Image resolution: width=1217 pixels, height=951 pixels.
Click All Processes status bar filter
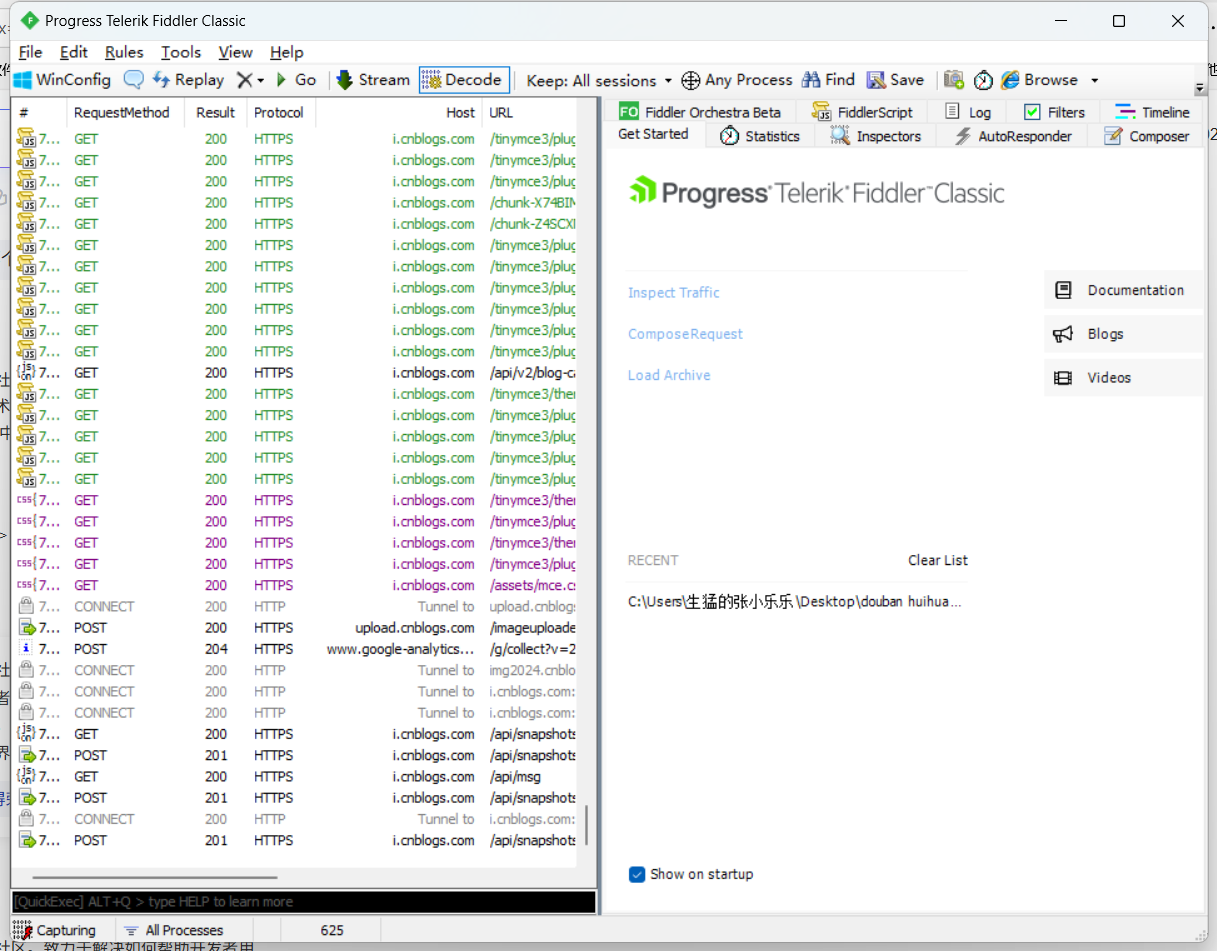click(x=174, y=930)
